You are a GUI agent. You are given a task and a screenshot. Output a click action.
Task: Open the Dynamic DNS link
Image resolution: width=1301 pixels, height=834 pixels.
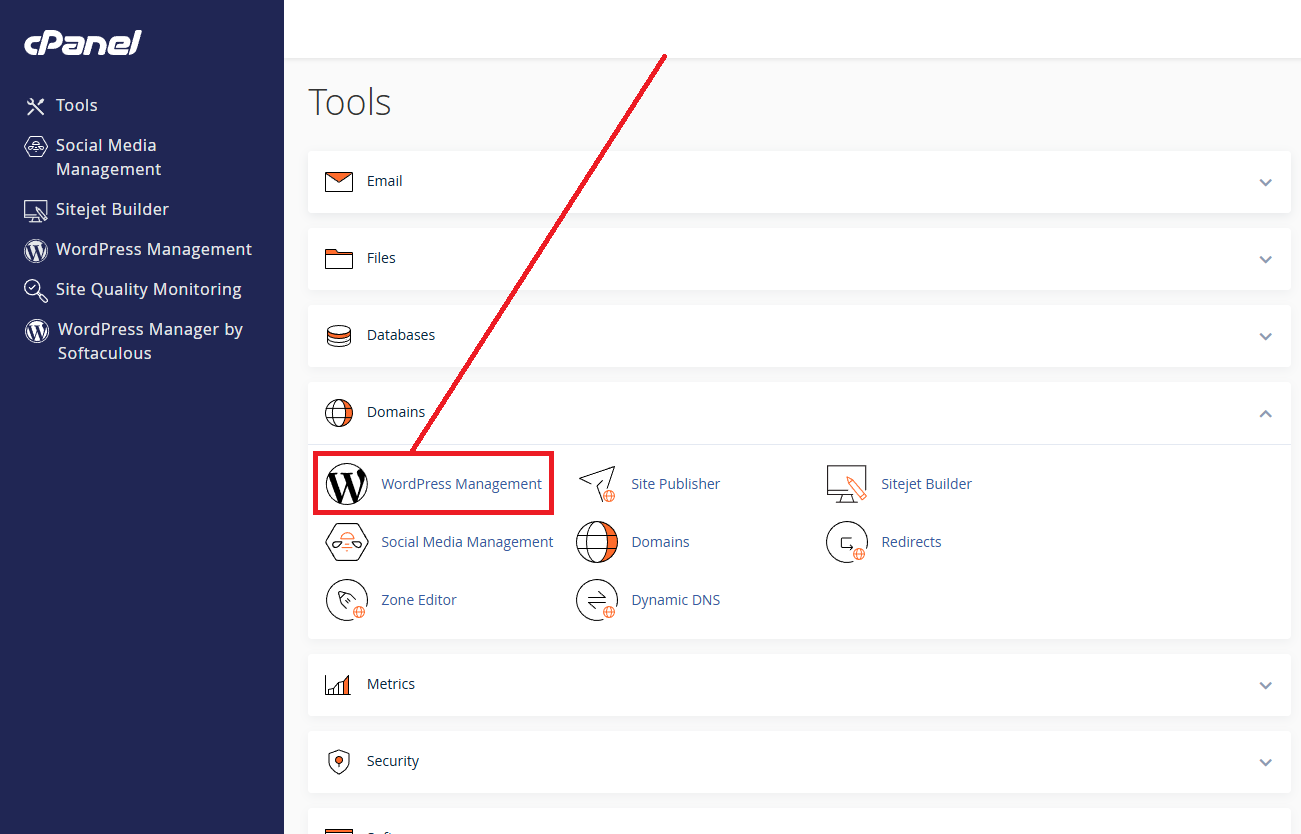(675, 600)
